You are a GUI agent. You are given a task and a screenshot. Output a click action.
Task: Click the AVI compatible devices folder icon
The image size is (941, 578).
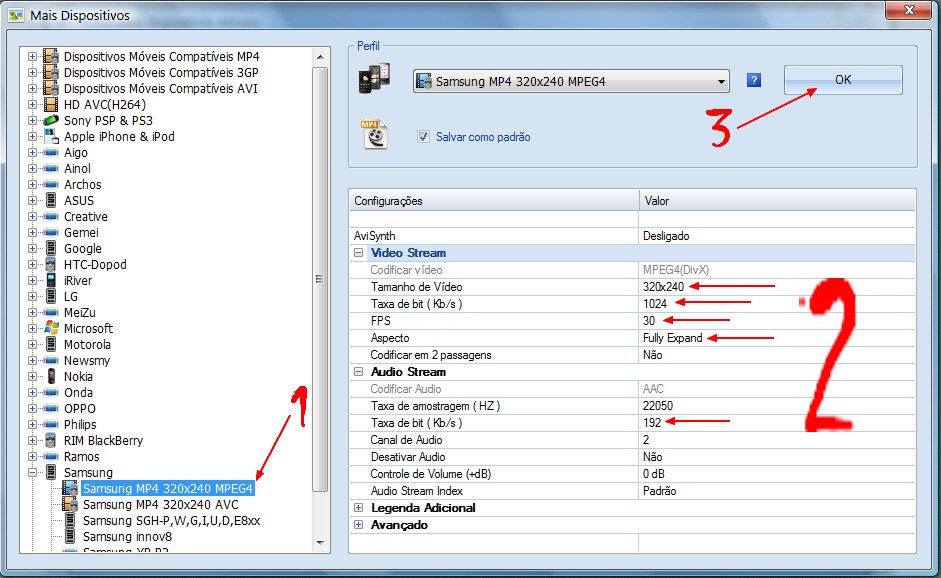(51, 89)
